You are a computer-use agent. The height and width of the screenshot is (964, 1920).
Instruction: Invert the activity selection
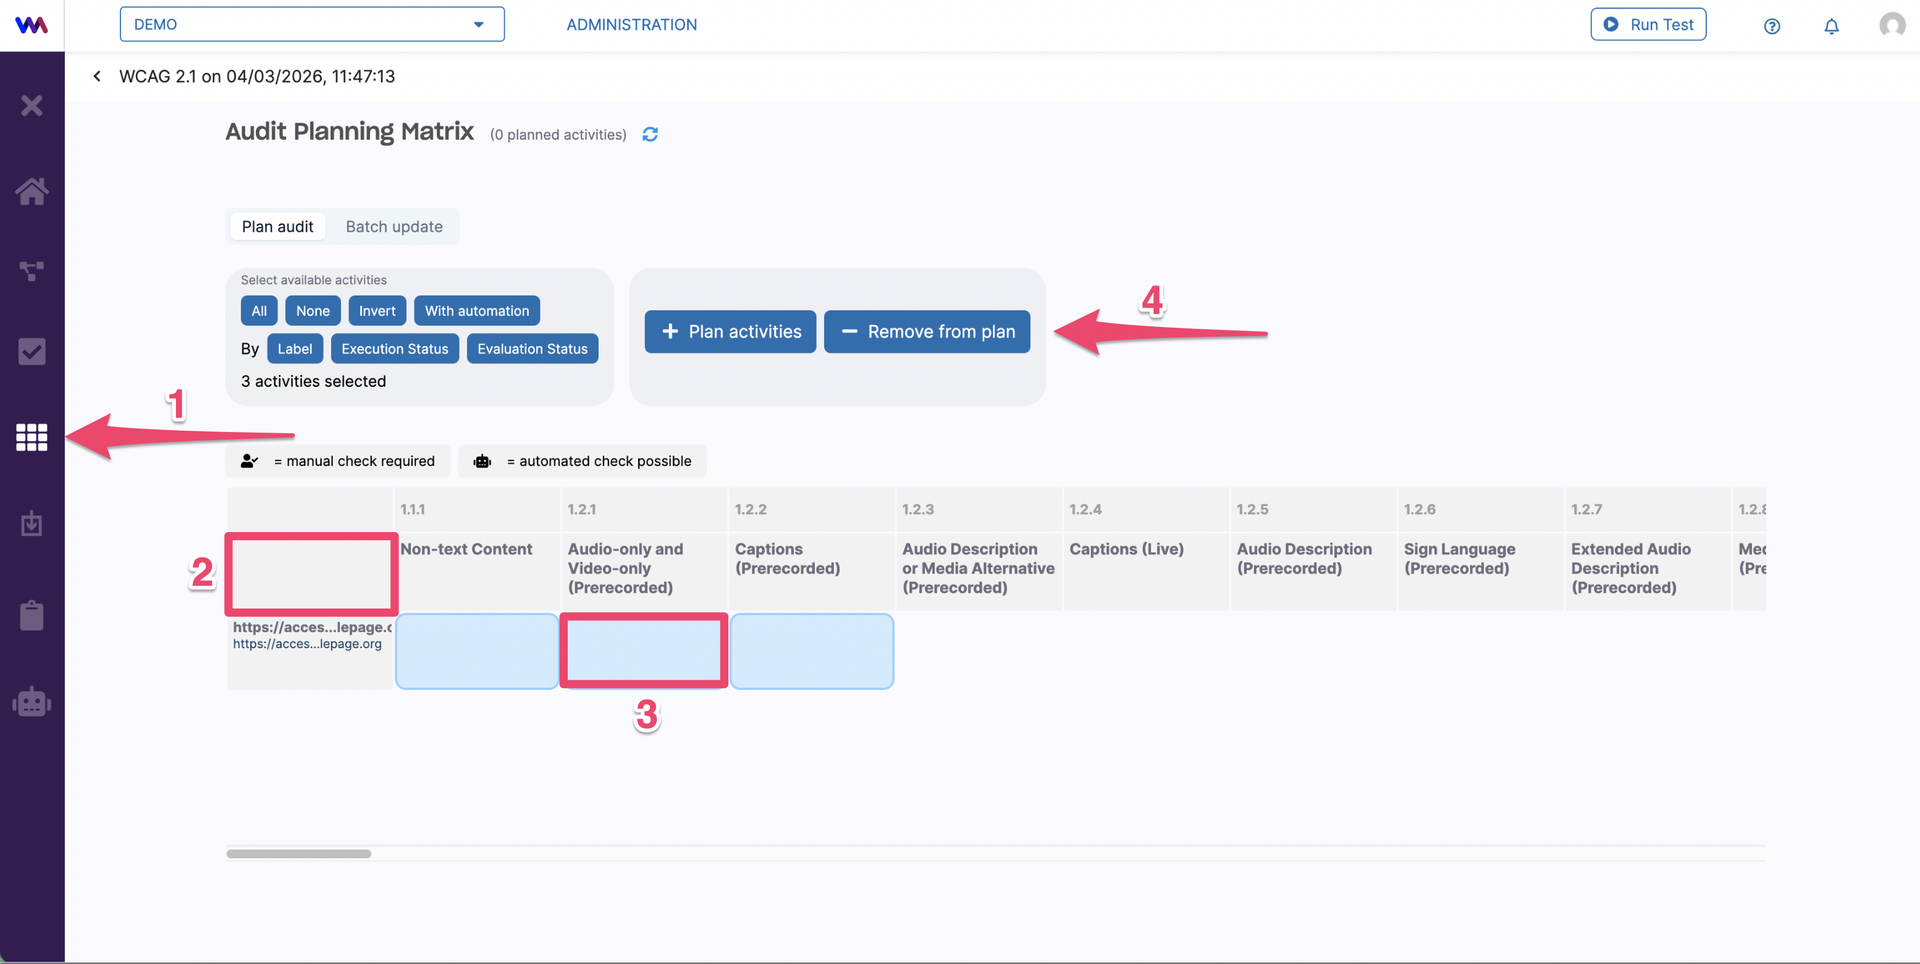click(x=377, y=311)
